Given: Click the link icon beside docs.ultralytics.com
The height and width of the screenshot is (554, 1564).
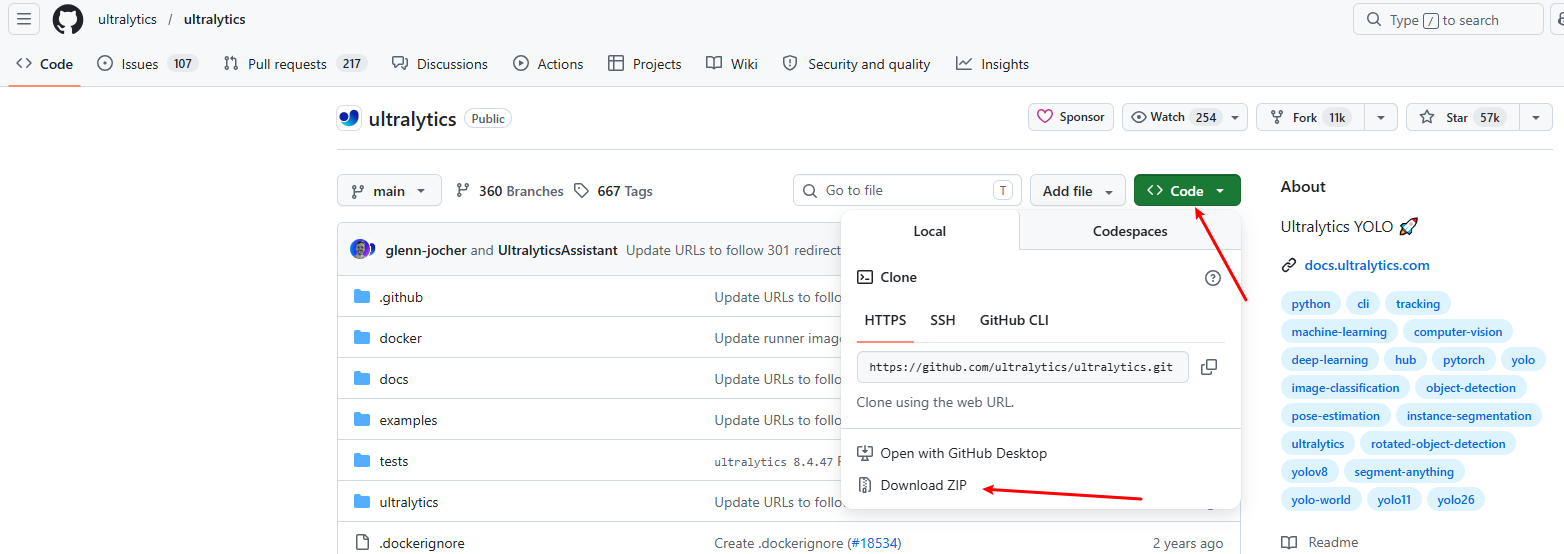Looking at the screenshot, I should [x=1289, y=266].
